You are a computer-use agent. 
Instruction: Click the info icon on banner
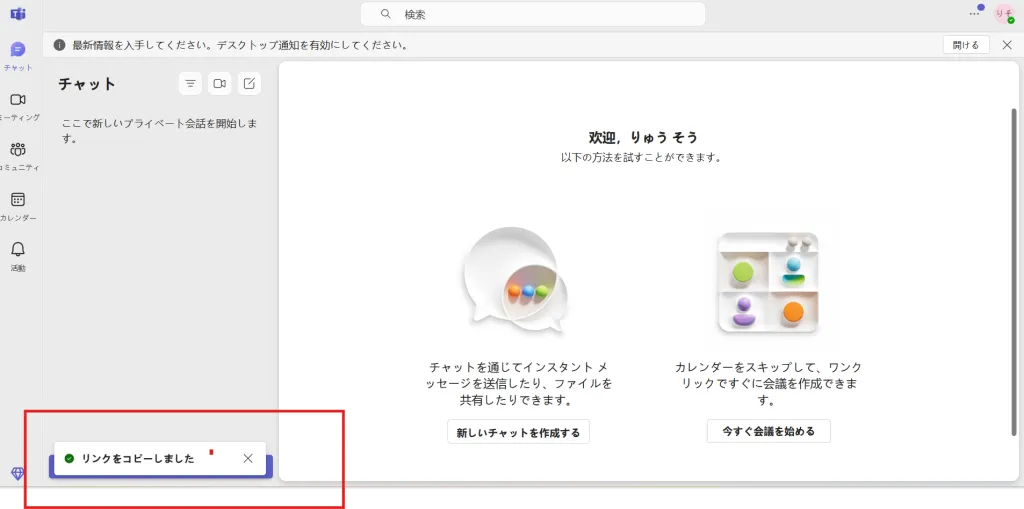(x=59, y=45)
